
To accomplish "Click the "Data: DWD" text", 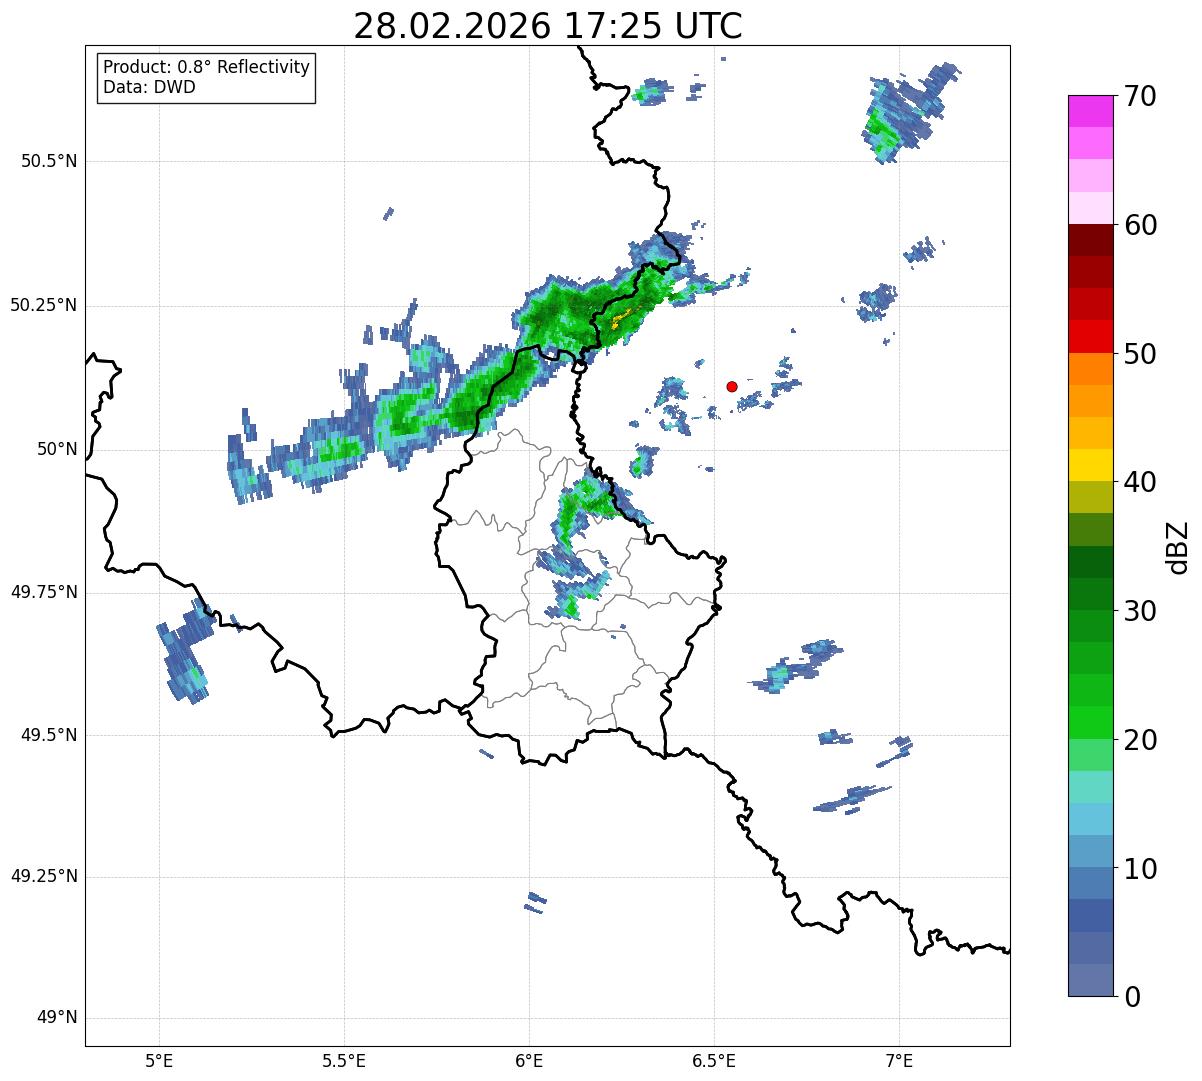I will pyautogui.click(x=149, y=87).
